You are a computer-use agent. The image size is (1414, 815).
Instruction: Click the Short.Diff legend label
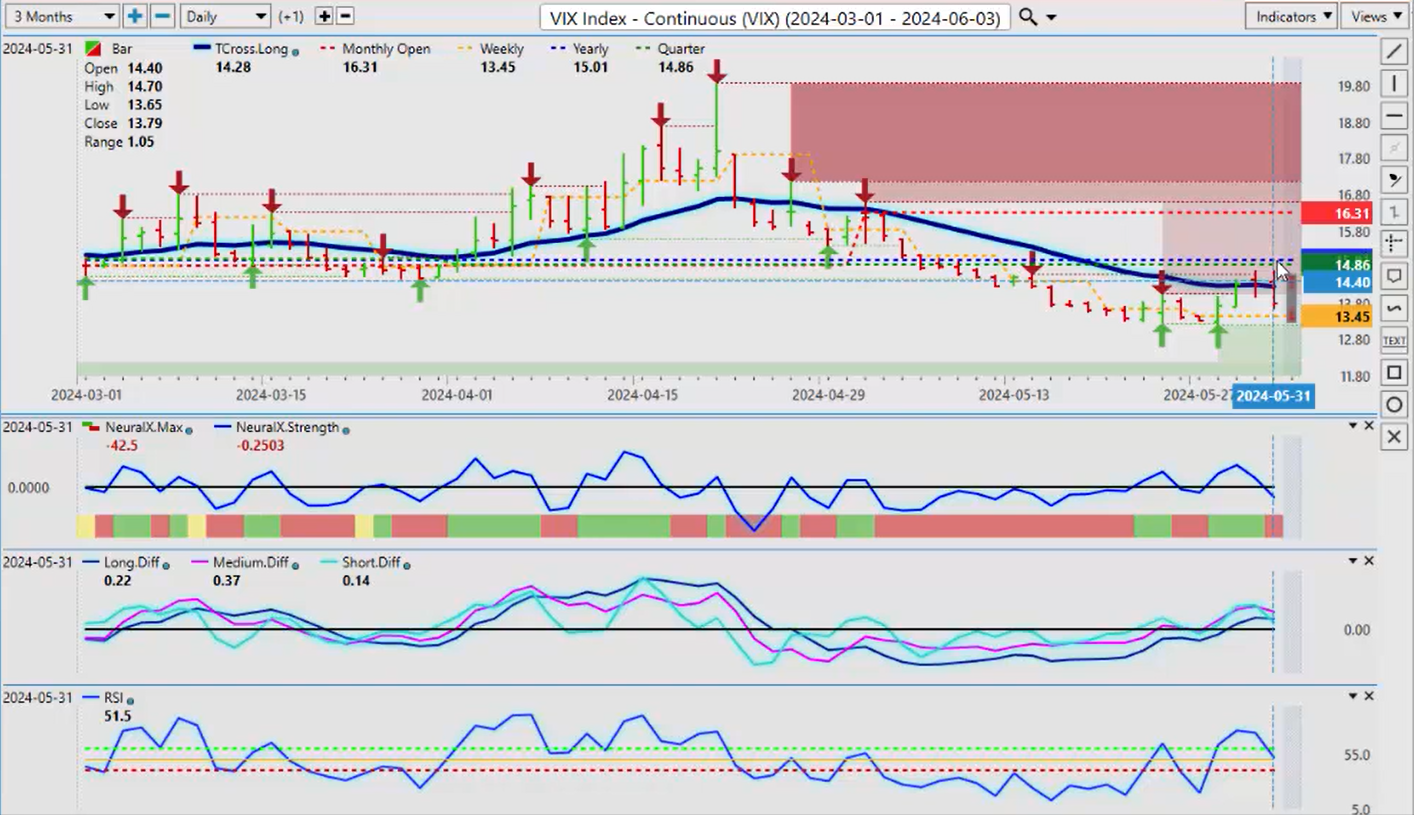371,563
